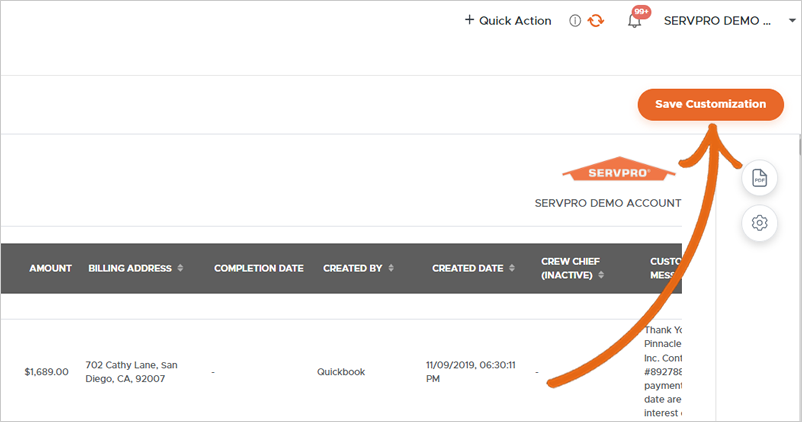Click the SERVPRO house logo
802x422 pixels.
point(606,171)
